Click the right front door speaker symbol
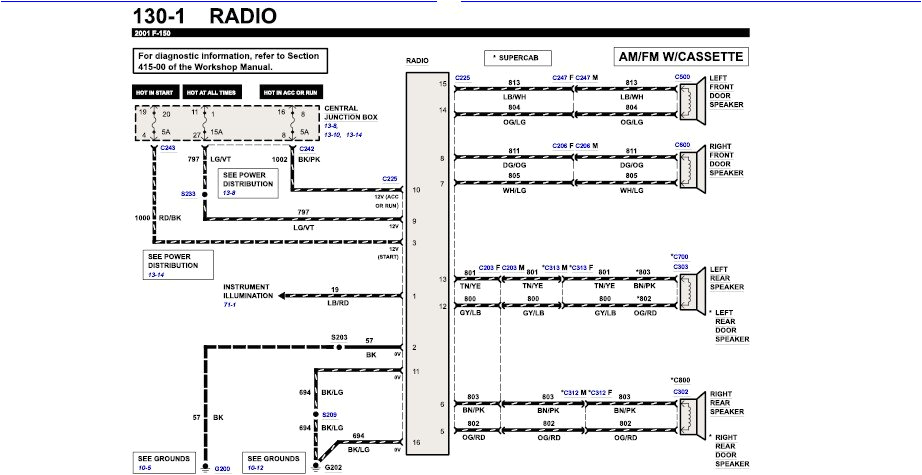This screenshot has width=922, height=475. [x=687, y=168]
